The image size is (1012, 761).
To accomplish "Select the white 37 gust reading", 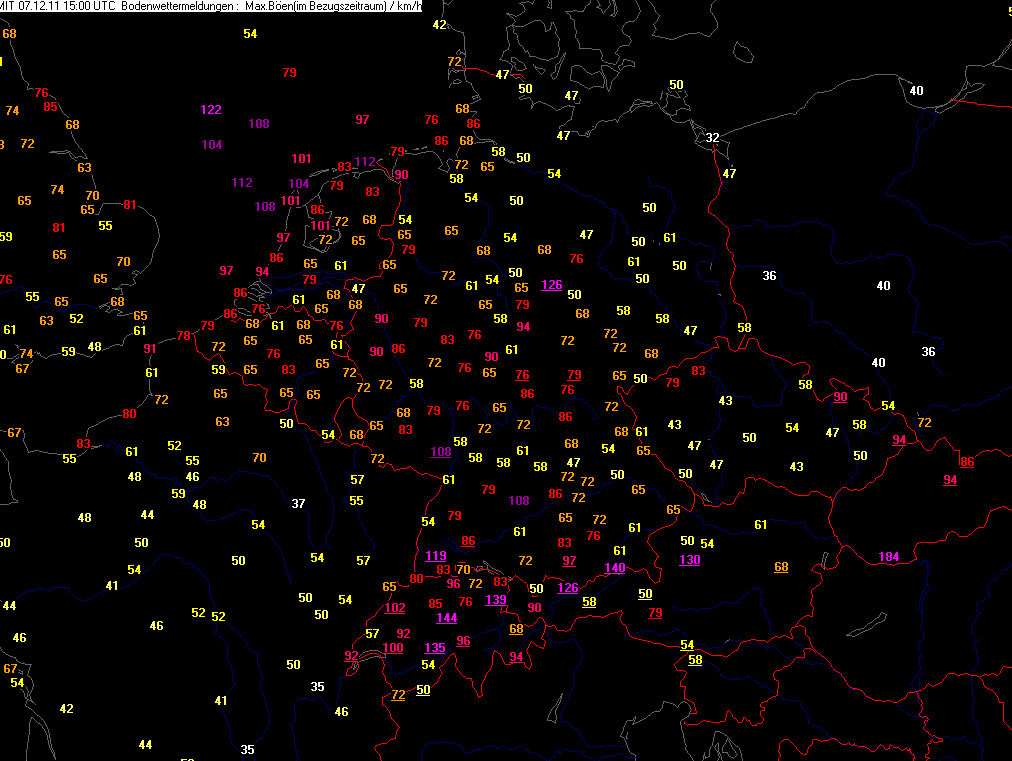I will click(298, 503).
